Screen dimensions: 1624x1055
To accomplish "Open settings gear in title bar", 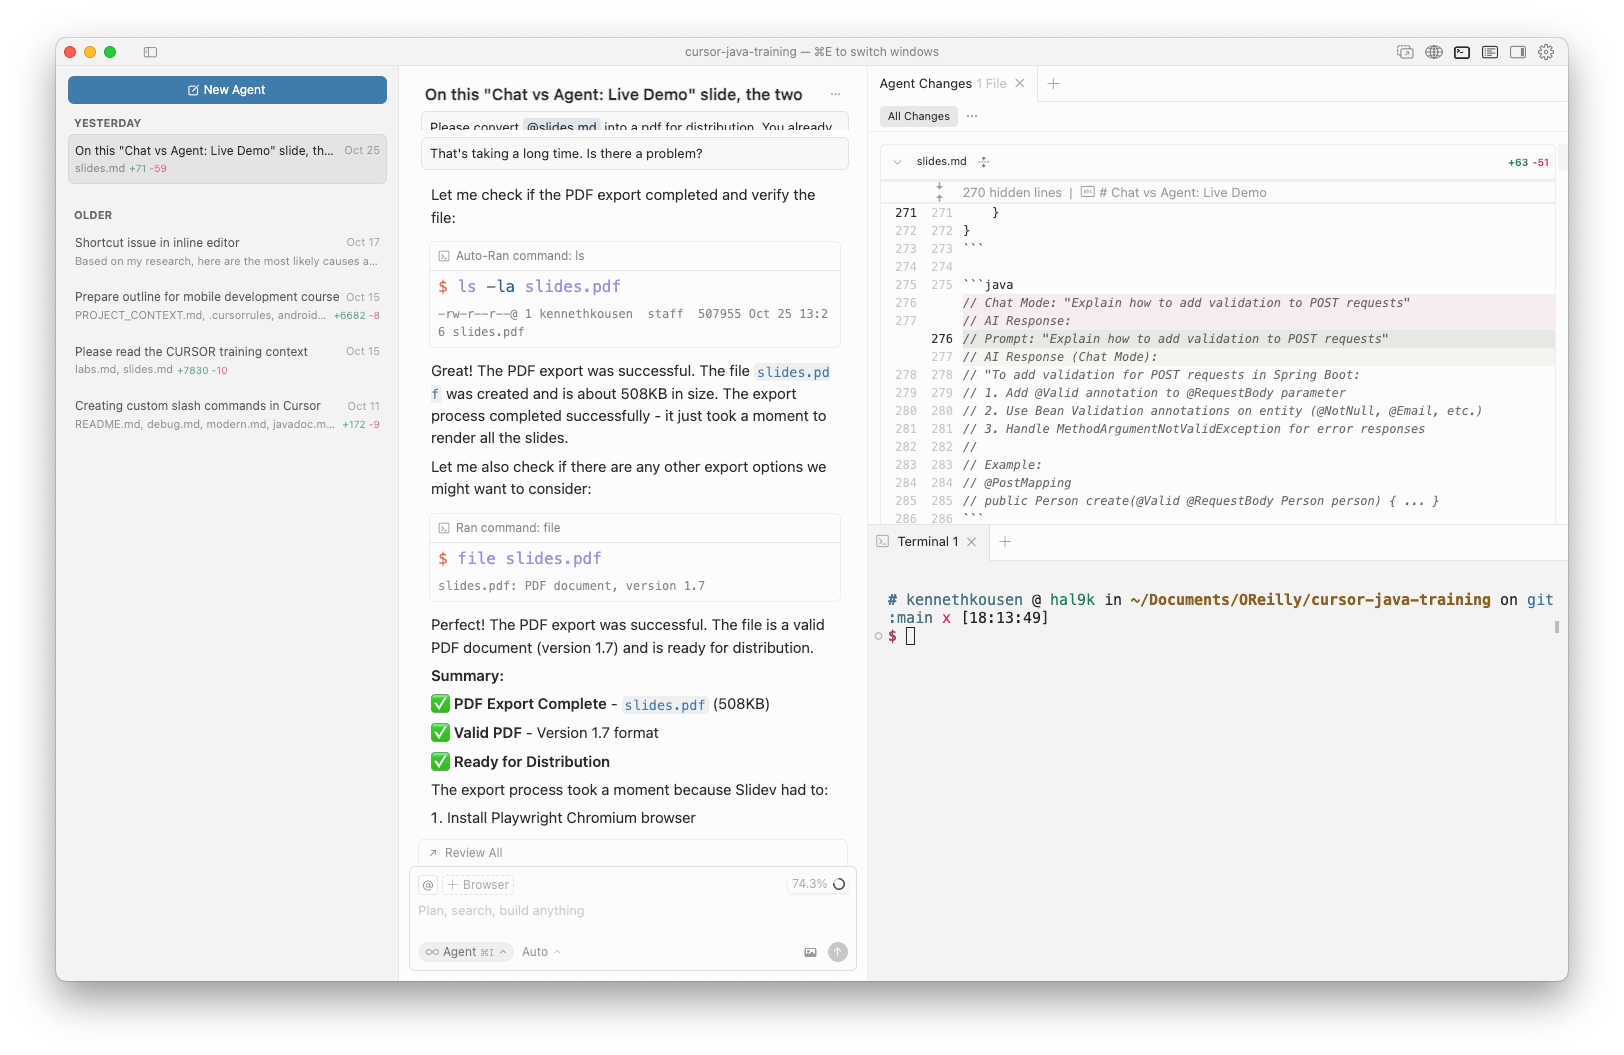I will click(1546, 52).
